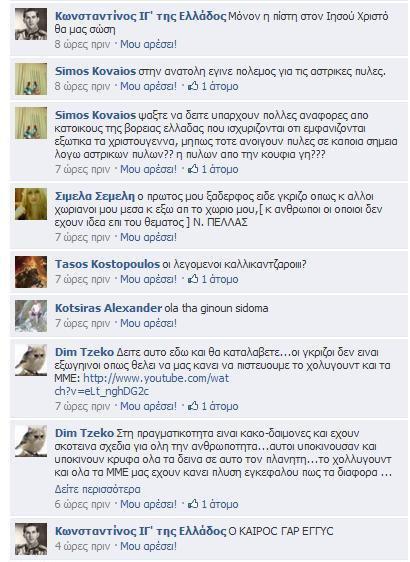410x562 pixels.
Task: Open the youtube.com link in Dim Tzeko's comment
Action: [142, 385]
